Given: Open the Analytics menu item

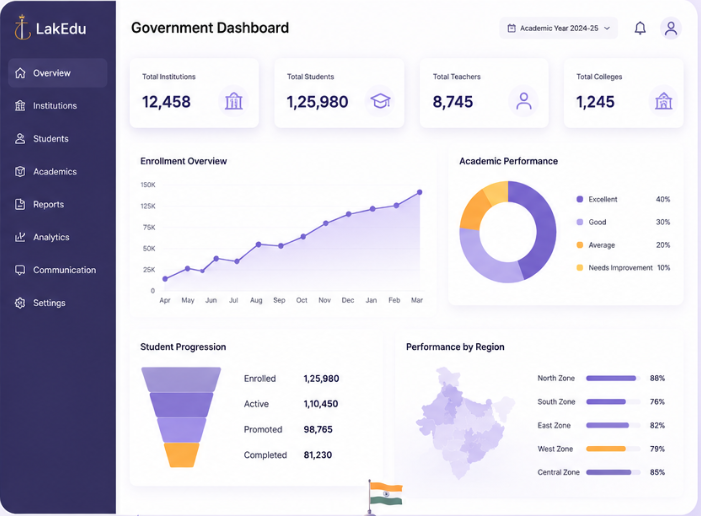Looking at the screenshot, I should tap(58, 237).
